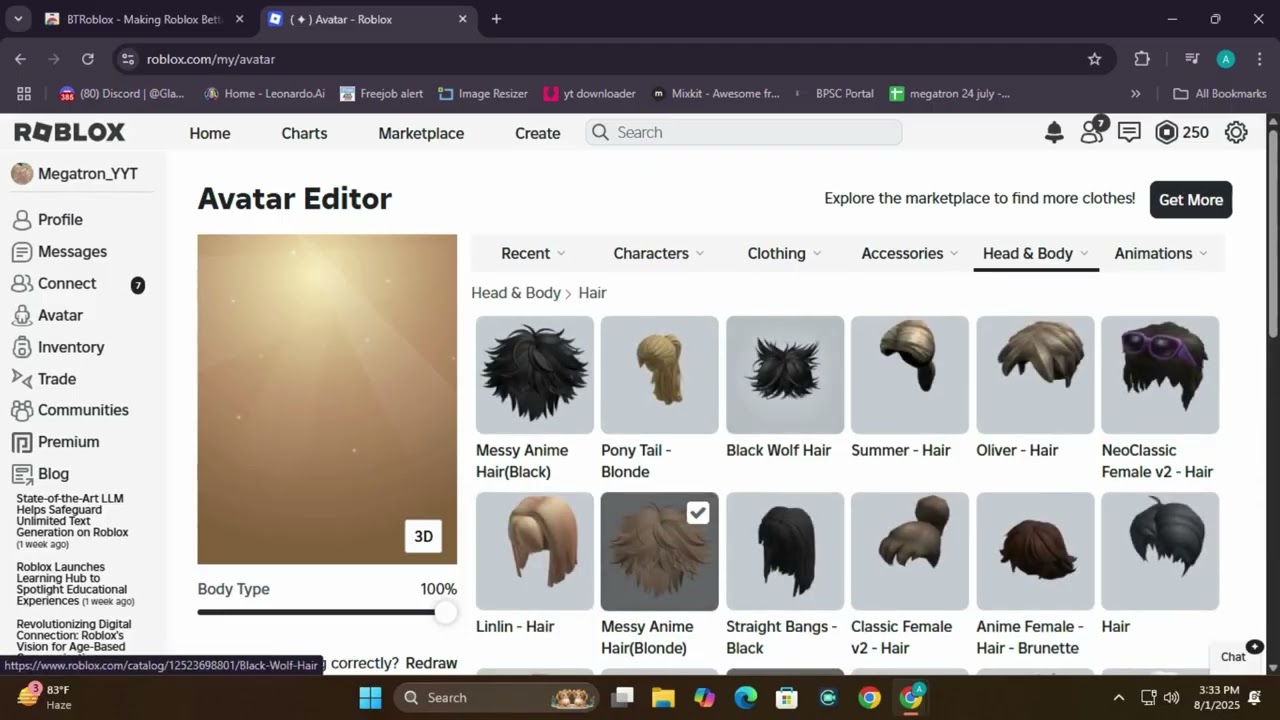Expand the Head & Body dropdown tab
This screenshot has height=720, width=1280.
pyautogui.click(x=1036, y=253)
